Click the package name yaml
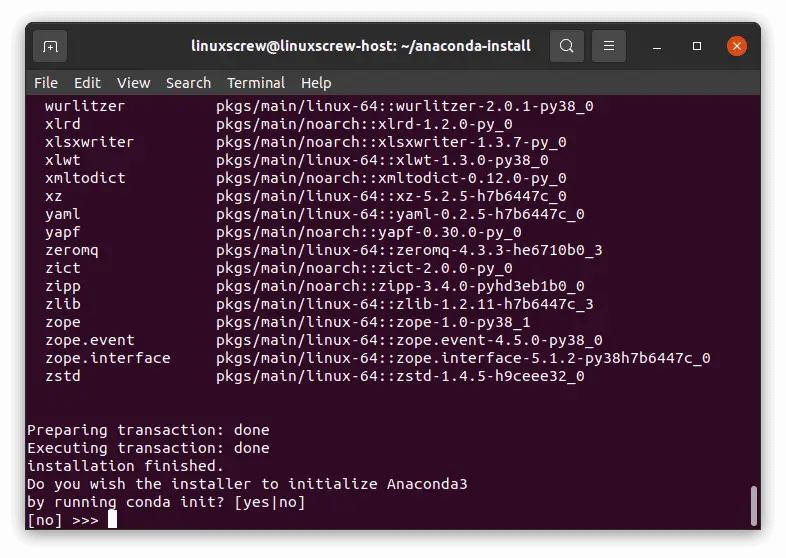Screen dimensions: 786x558 63,215
